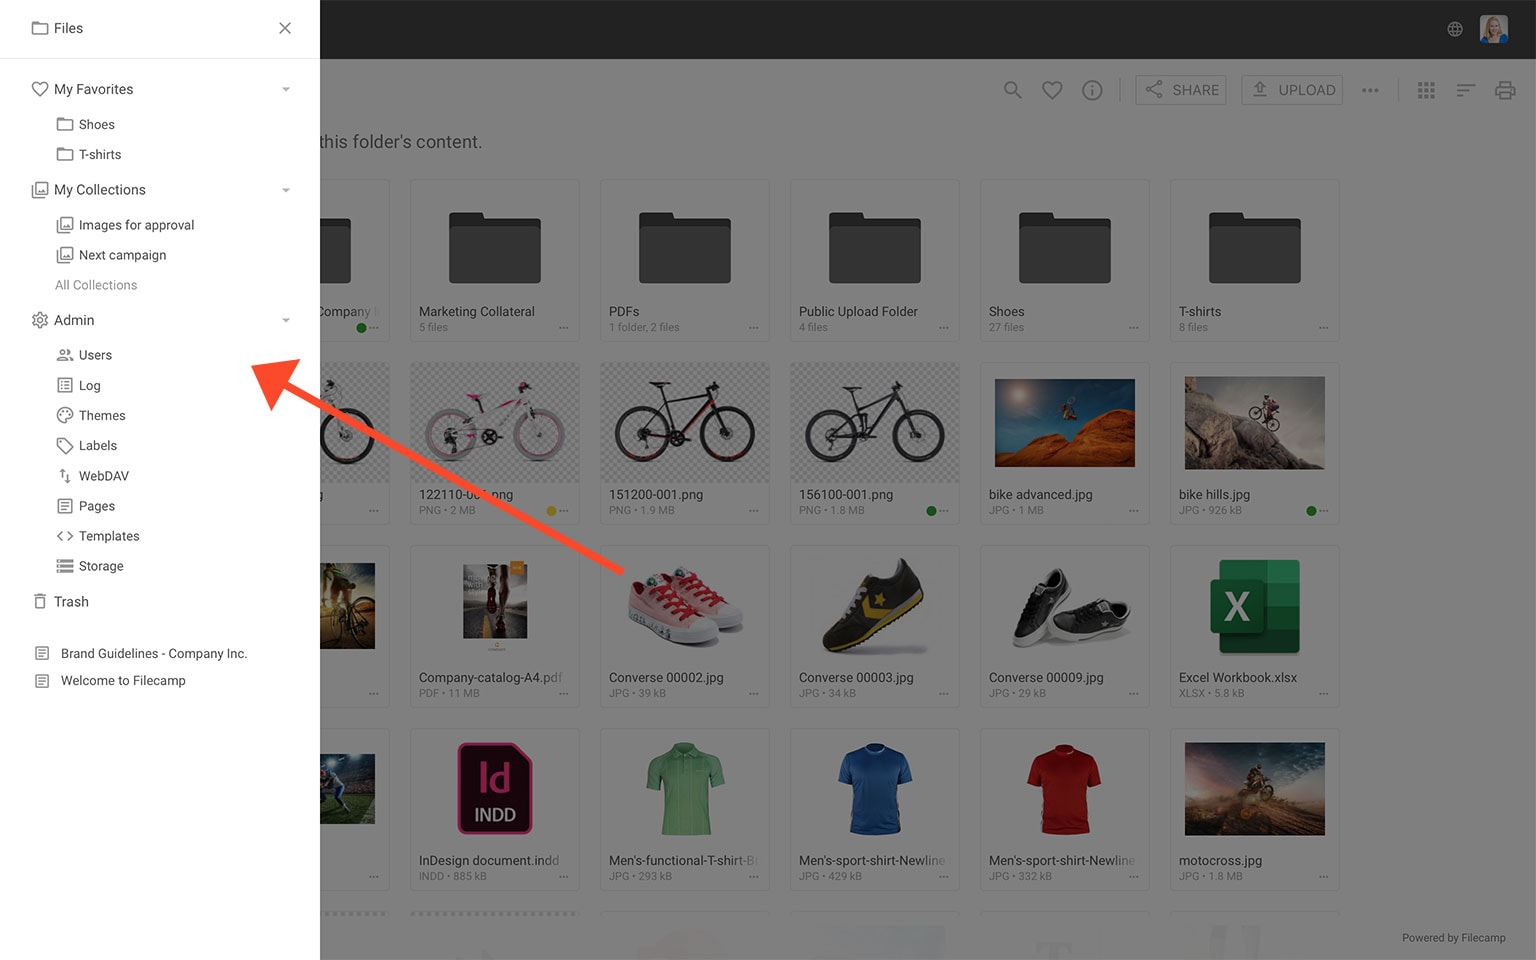Click the WebDAV arrows icon
The image size is (1536, 960).
(65, 476)
